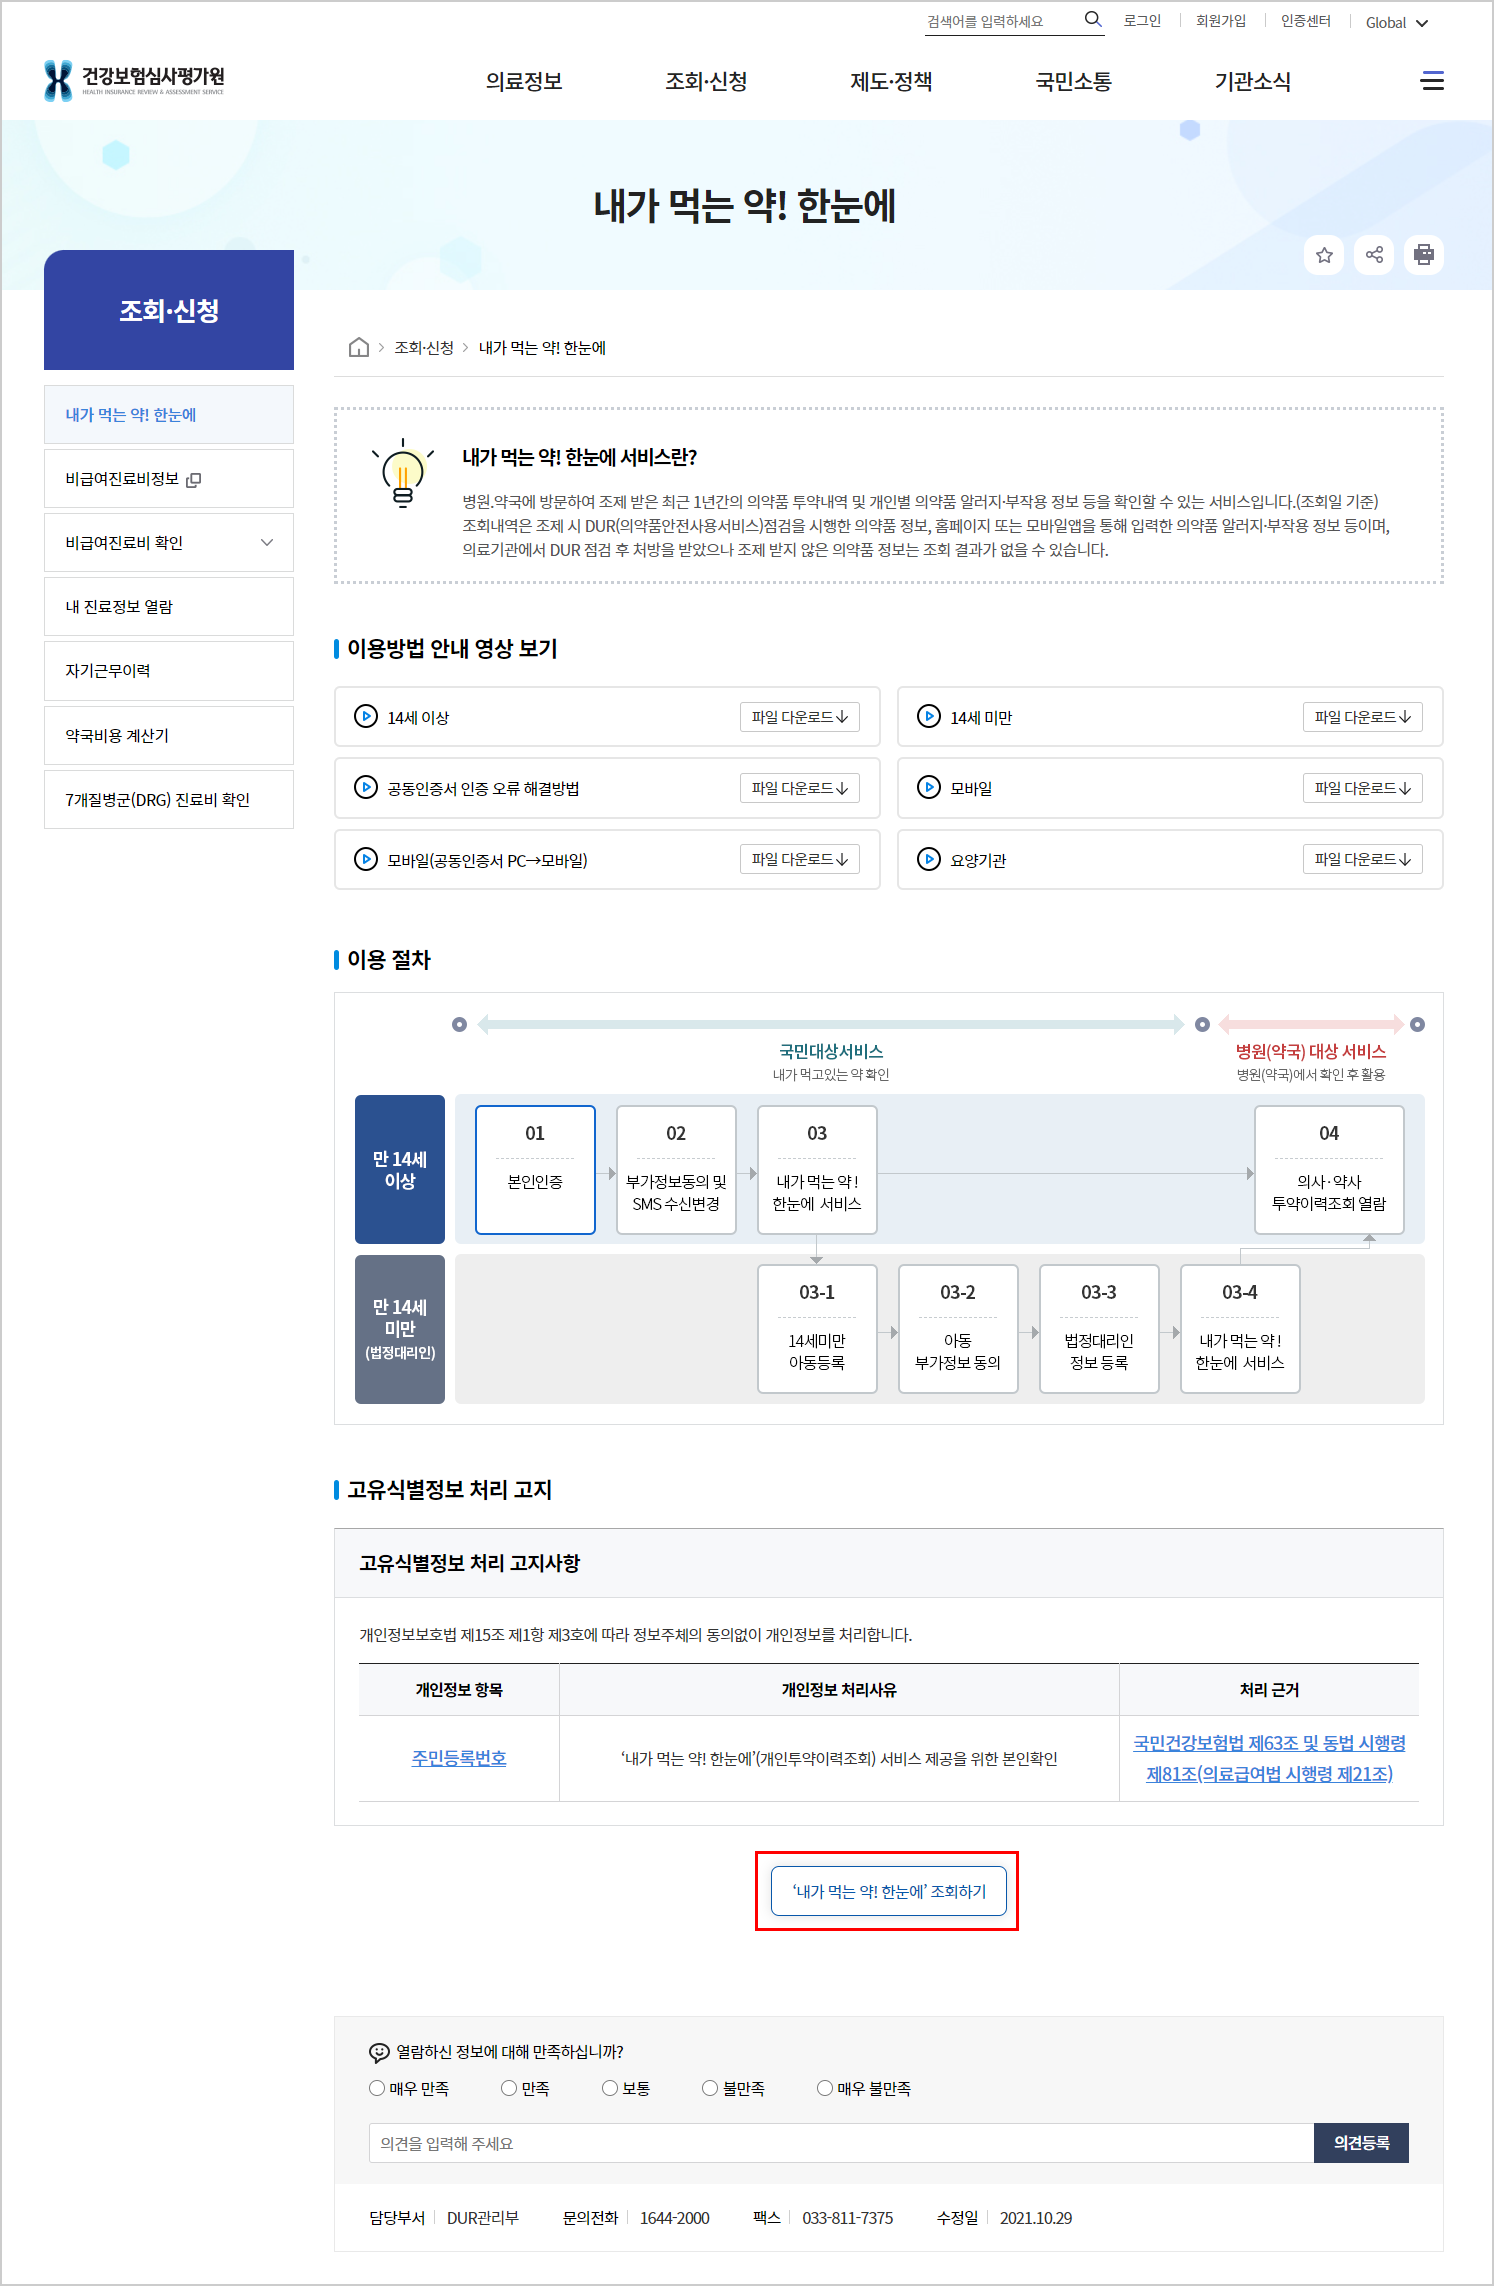The height and width of the screenshot is (2286, 1494).
Task: Click the share icon
Action: pos(1374,255)
